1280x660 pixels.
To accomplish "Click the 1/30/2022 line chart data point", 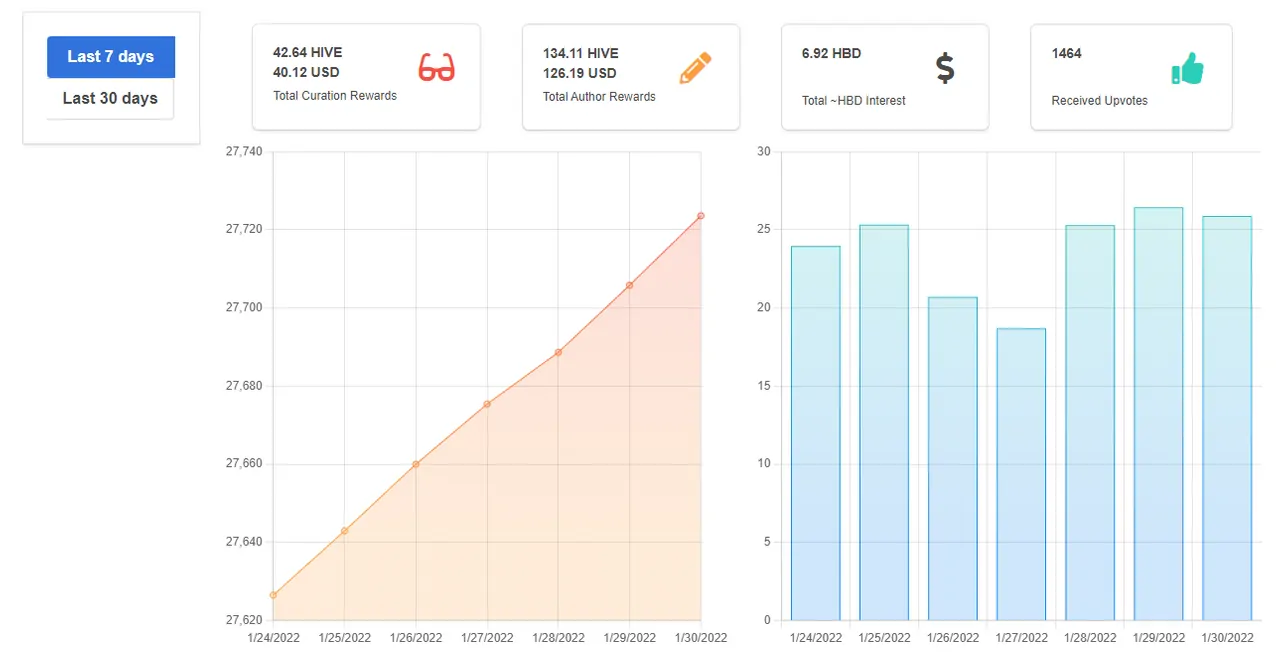I will (x=701, y=215).
